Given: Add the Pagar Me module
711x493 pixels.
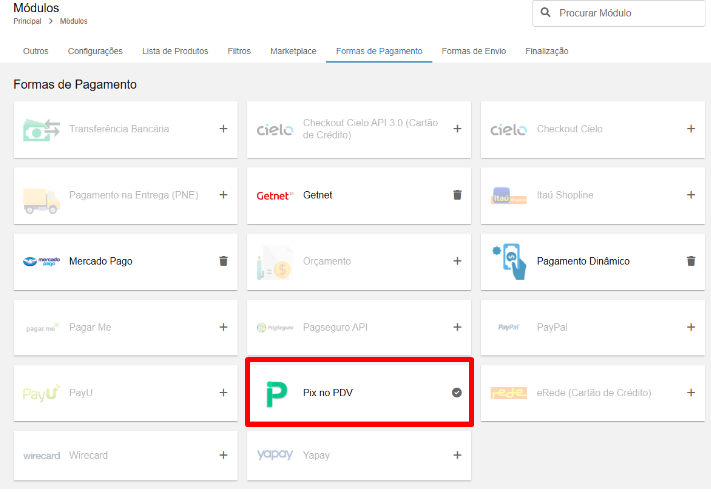Looking at the screenshot, I should point(224,327).
